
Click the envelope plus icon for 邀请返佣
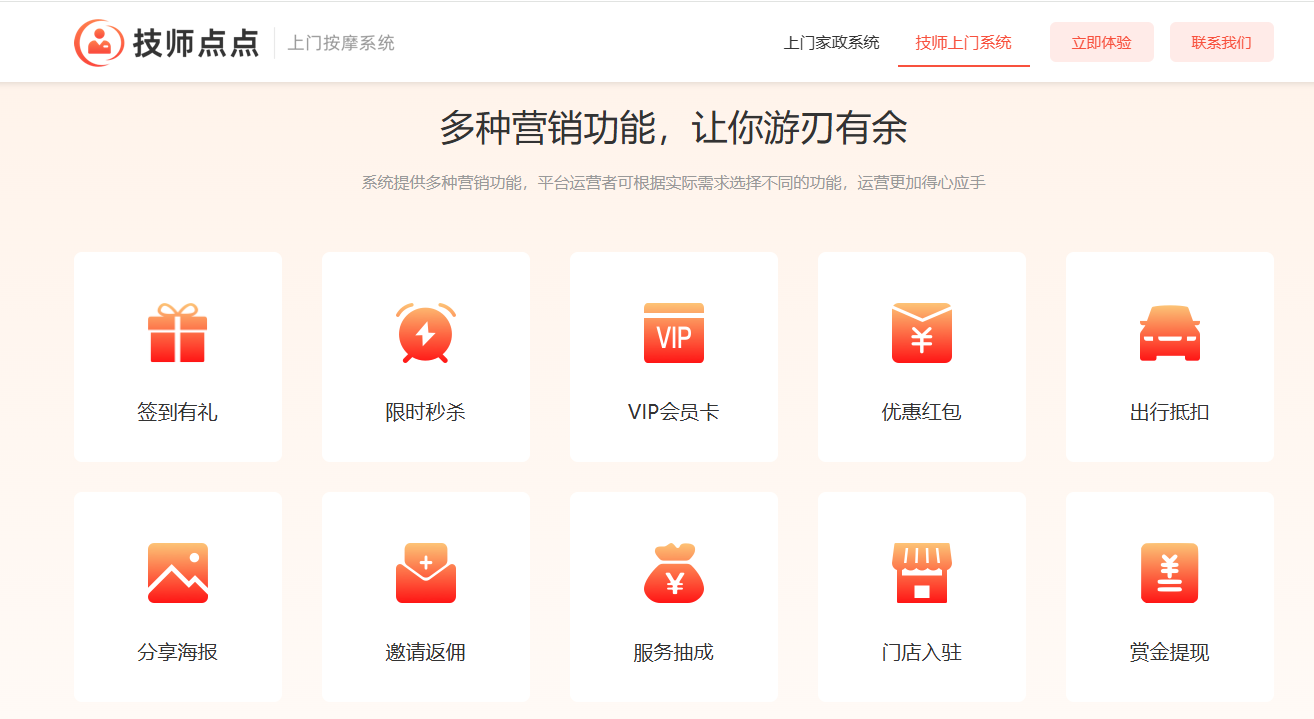click(x=426, y=573)
